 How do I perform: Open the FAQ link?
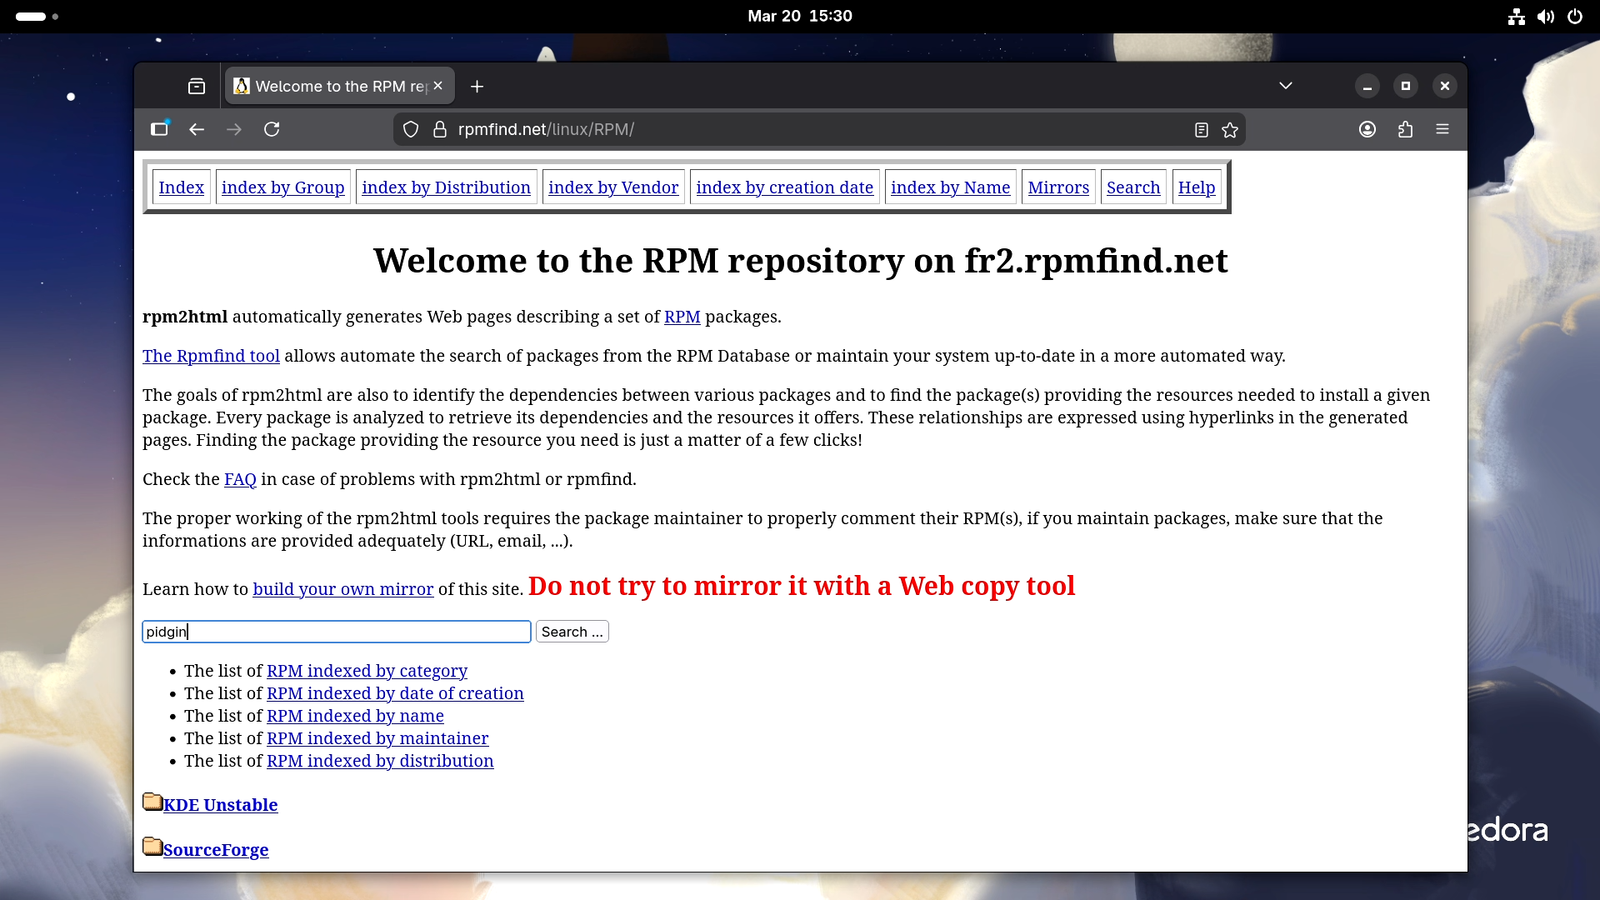(240, 479)
